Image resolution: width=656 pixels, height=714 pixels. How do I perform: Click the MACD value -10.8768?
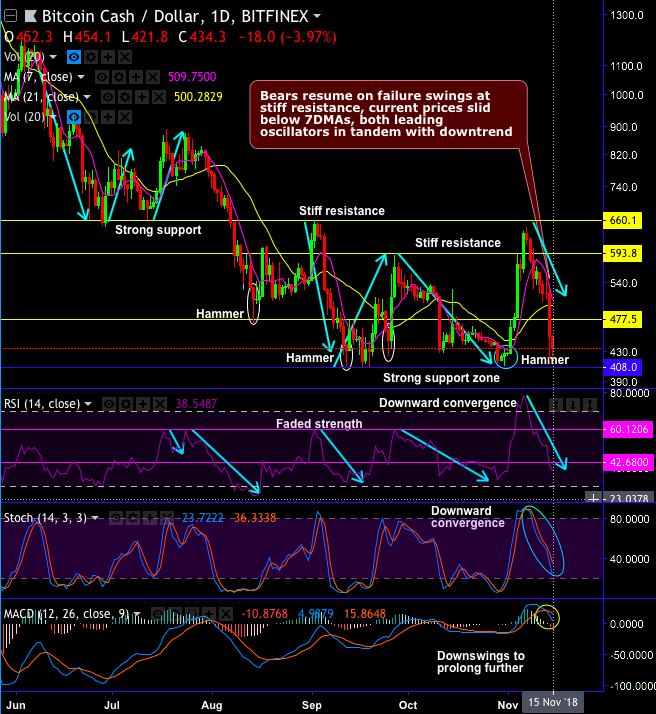pyautogui.click(x=264, y=614)
